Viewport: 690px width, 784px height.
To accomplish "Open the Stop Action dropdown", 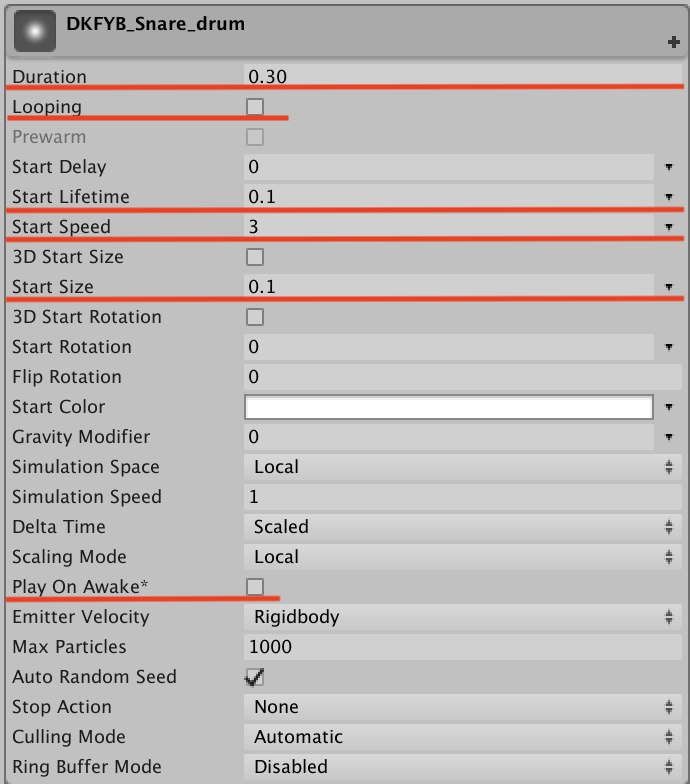I will point(460,707).
